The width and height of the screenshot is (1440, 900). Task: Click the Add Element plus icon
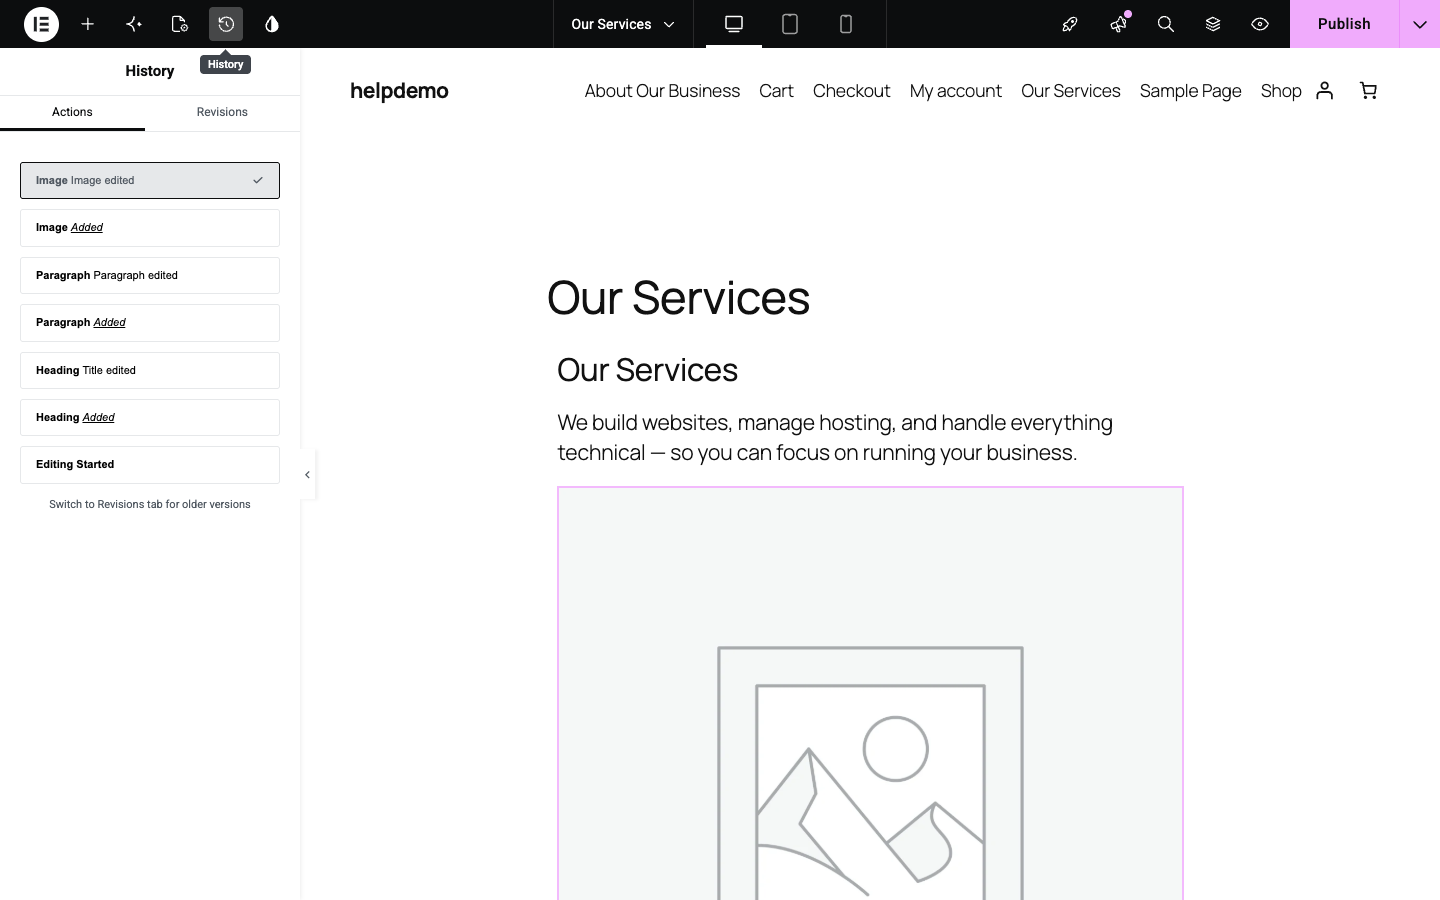click(88, 24)
